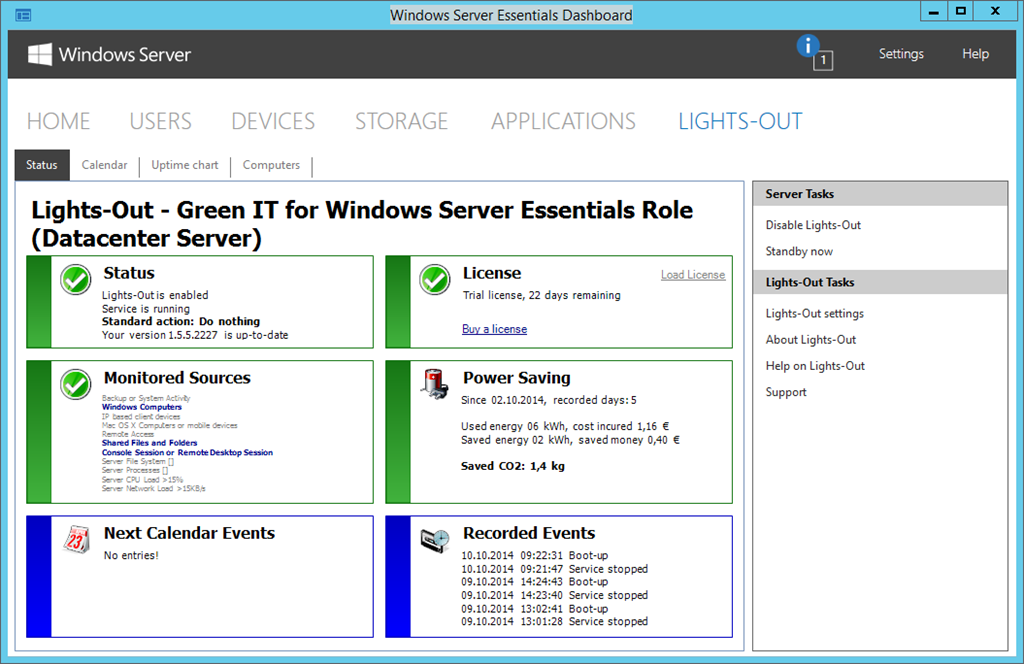Click the green checkmark icon beside License
Image resolution: width=1024 pixels, height=664 pixels.
pyautogui.click(x=435, y=279)
